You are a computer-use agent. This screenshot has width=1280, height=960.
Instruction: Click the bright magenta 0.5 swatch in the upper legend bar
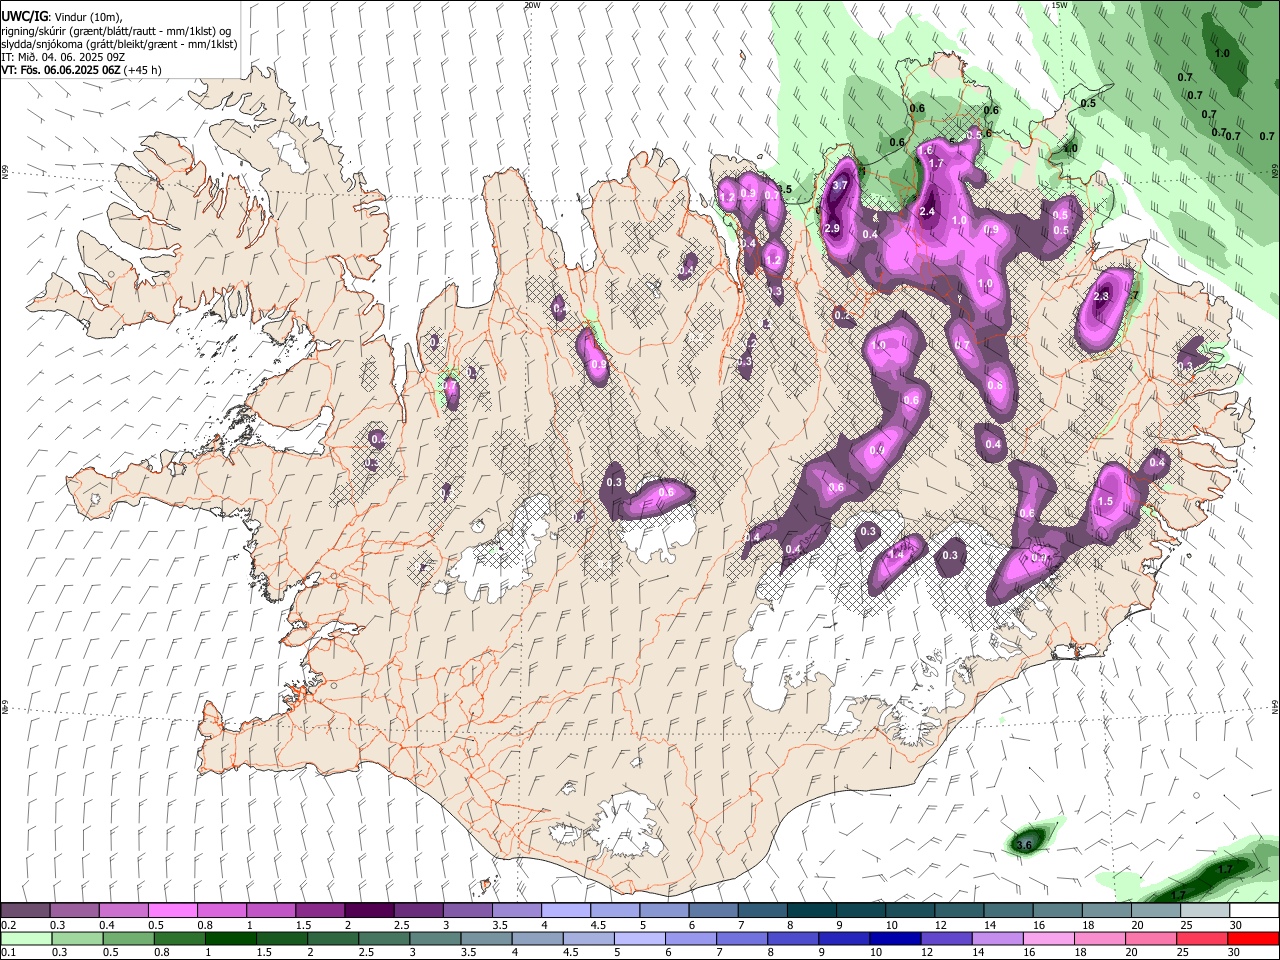(172, 911)
